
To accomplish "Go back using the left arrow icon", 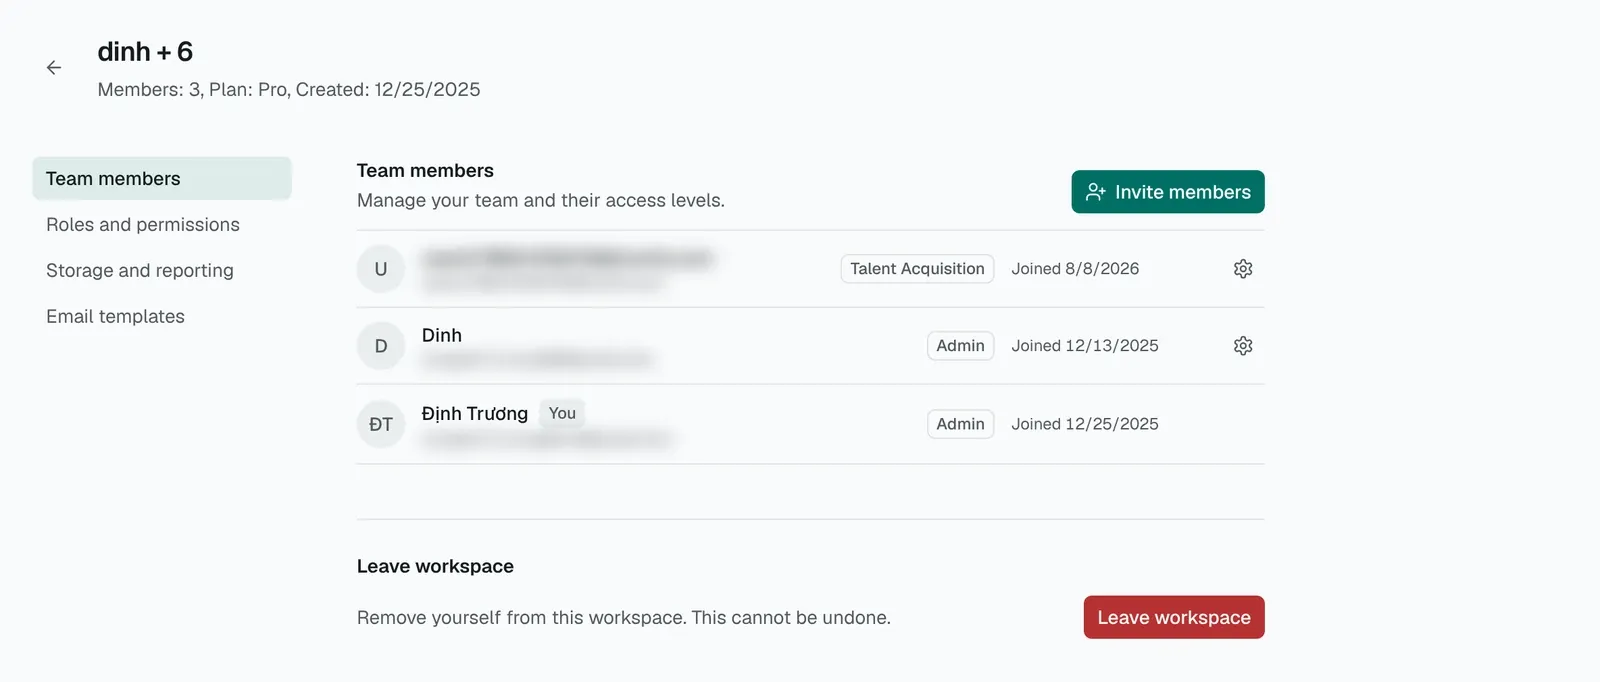I will (x=54, y=68).
